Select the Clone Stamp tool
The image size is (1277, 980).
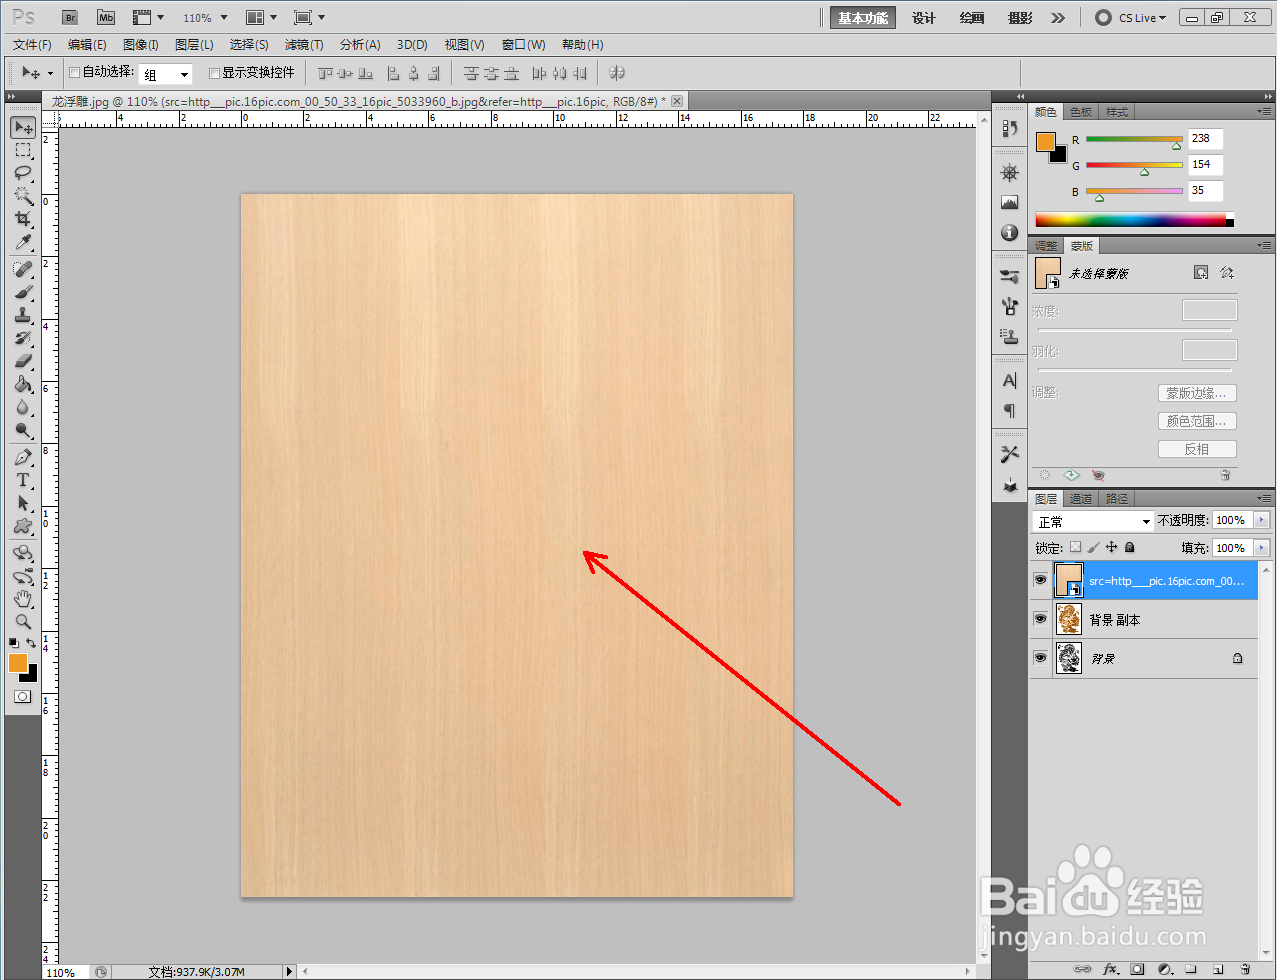pyautogui.click(x=23, y=316)
